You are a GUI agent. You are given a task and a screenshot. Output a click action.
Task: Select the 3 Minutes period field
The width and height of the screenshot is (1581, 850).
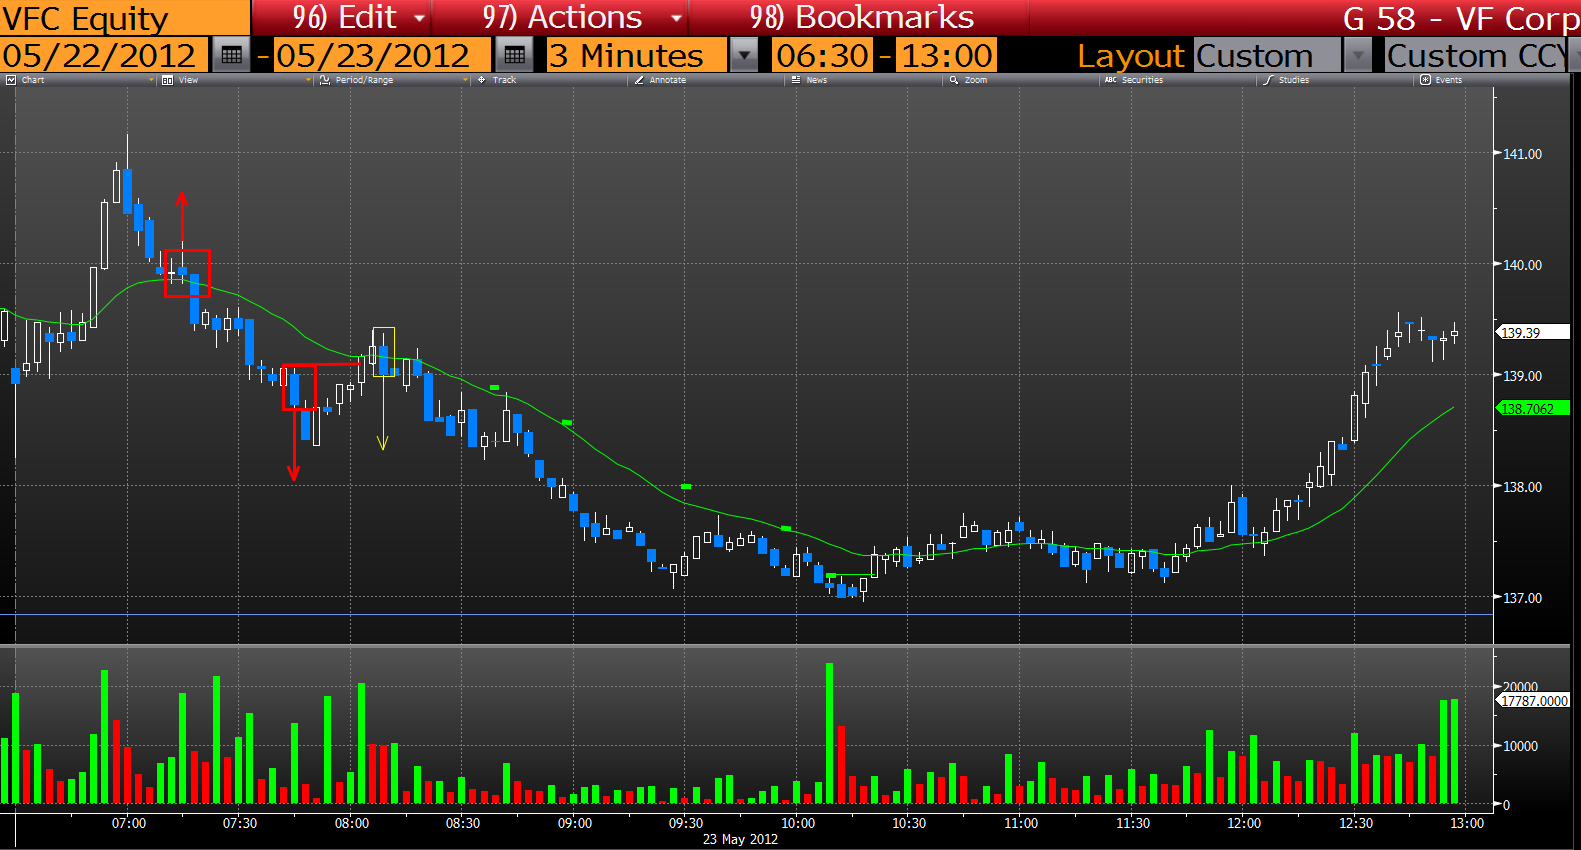tap(637, 55)
